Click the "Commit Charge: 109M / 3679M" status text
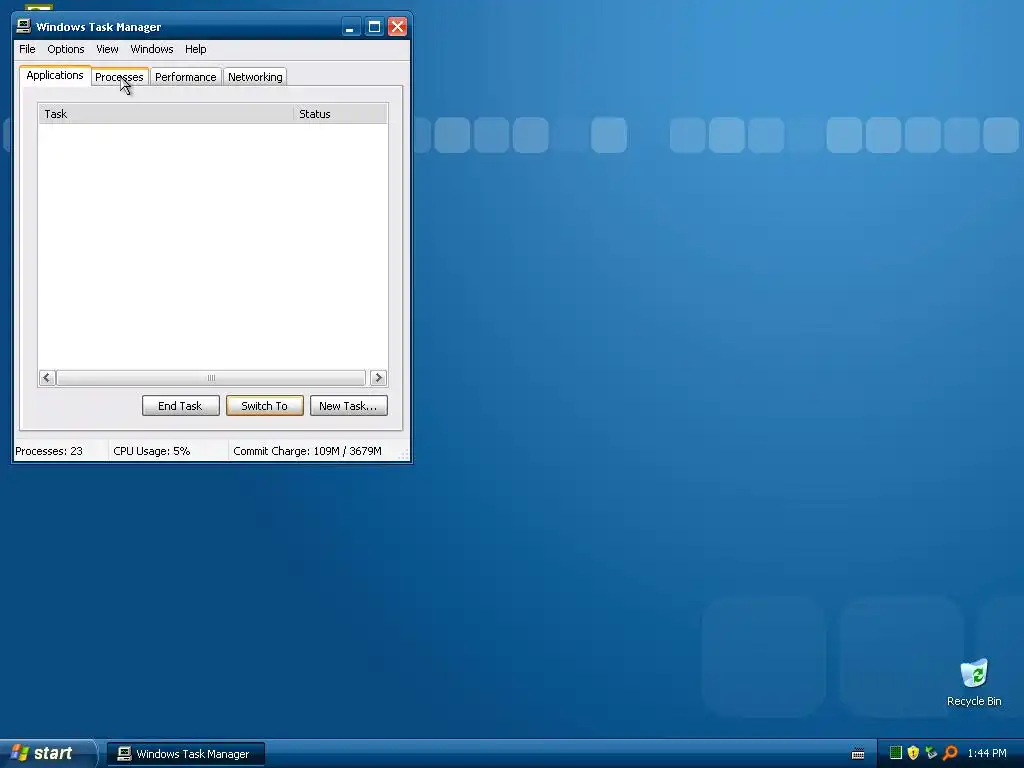 pyautogui.click(x=307, y=451)
